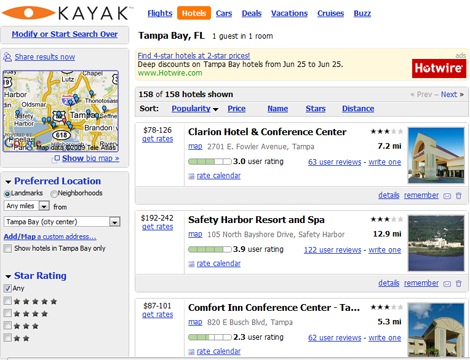The image size is (470, 360).
Task: Click the Kayak logo
Action: [x=66, y=13]
